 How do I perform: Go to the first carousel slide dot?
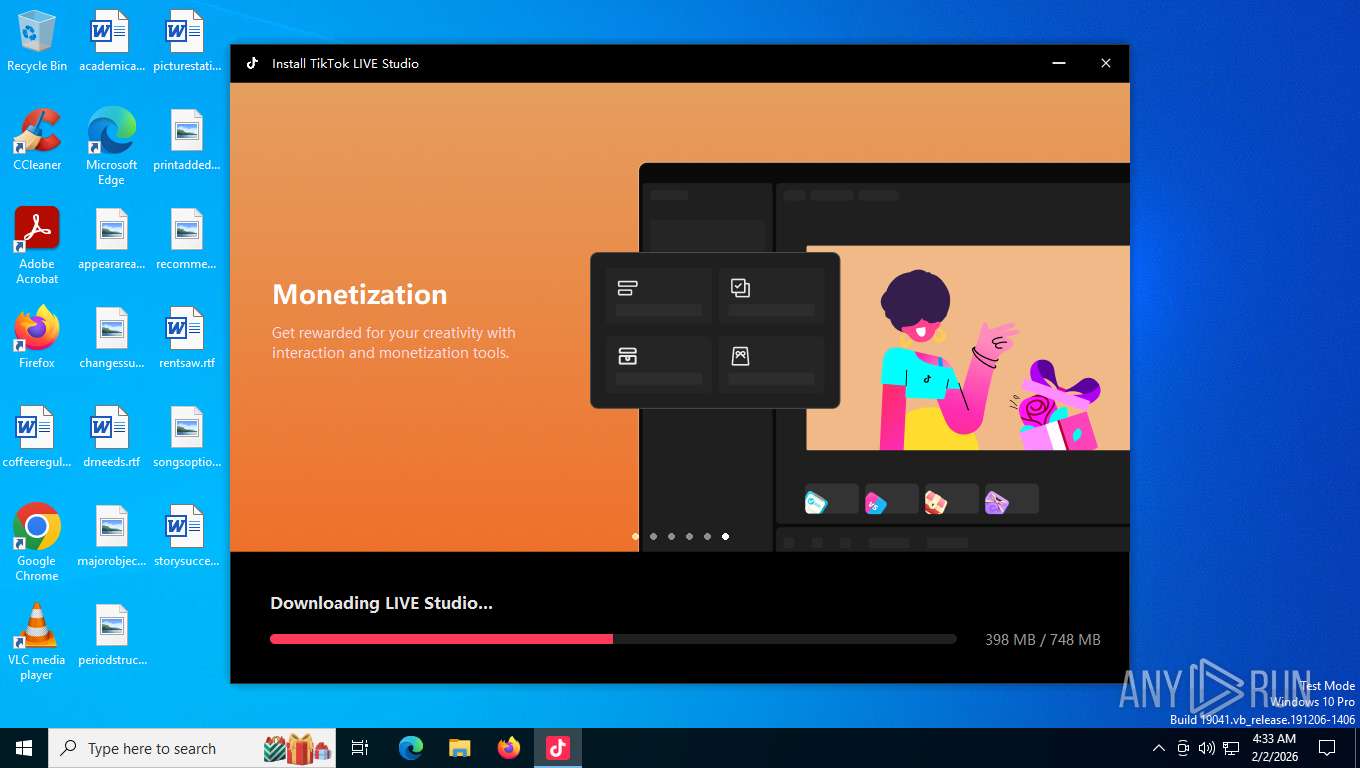(x=635, y=537)
